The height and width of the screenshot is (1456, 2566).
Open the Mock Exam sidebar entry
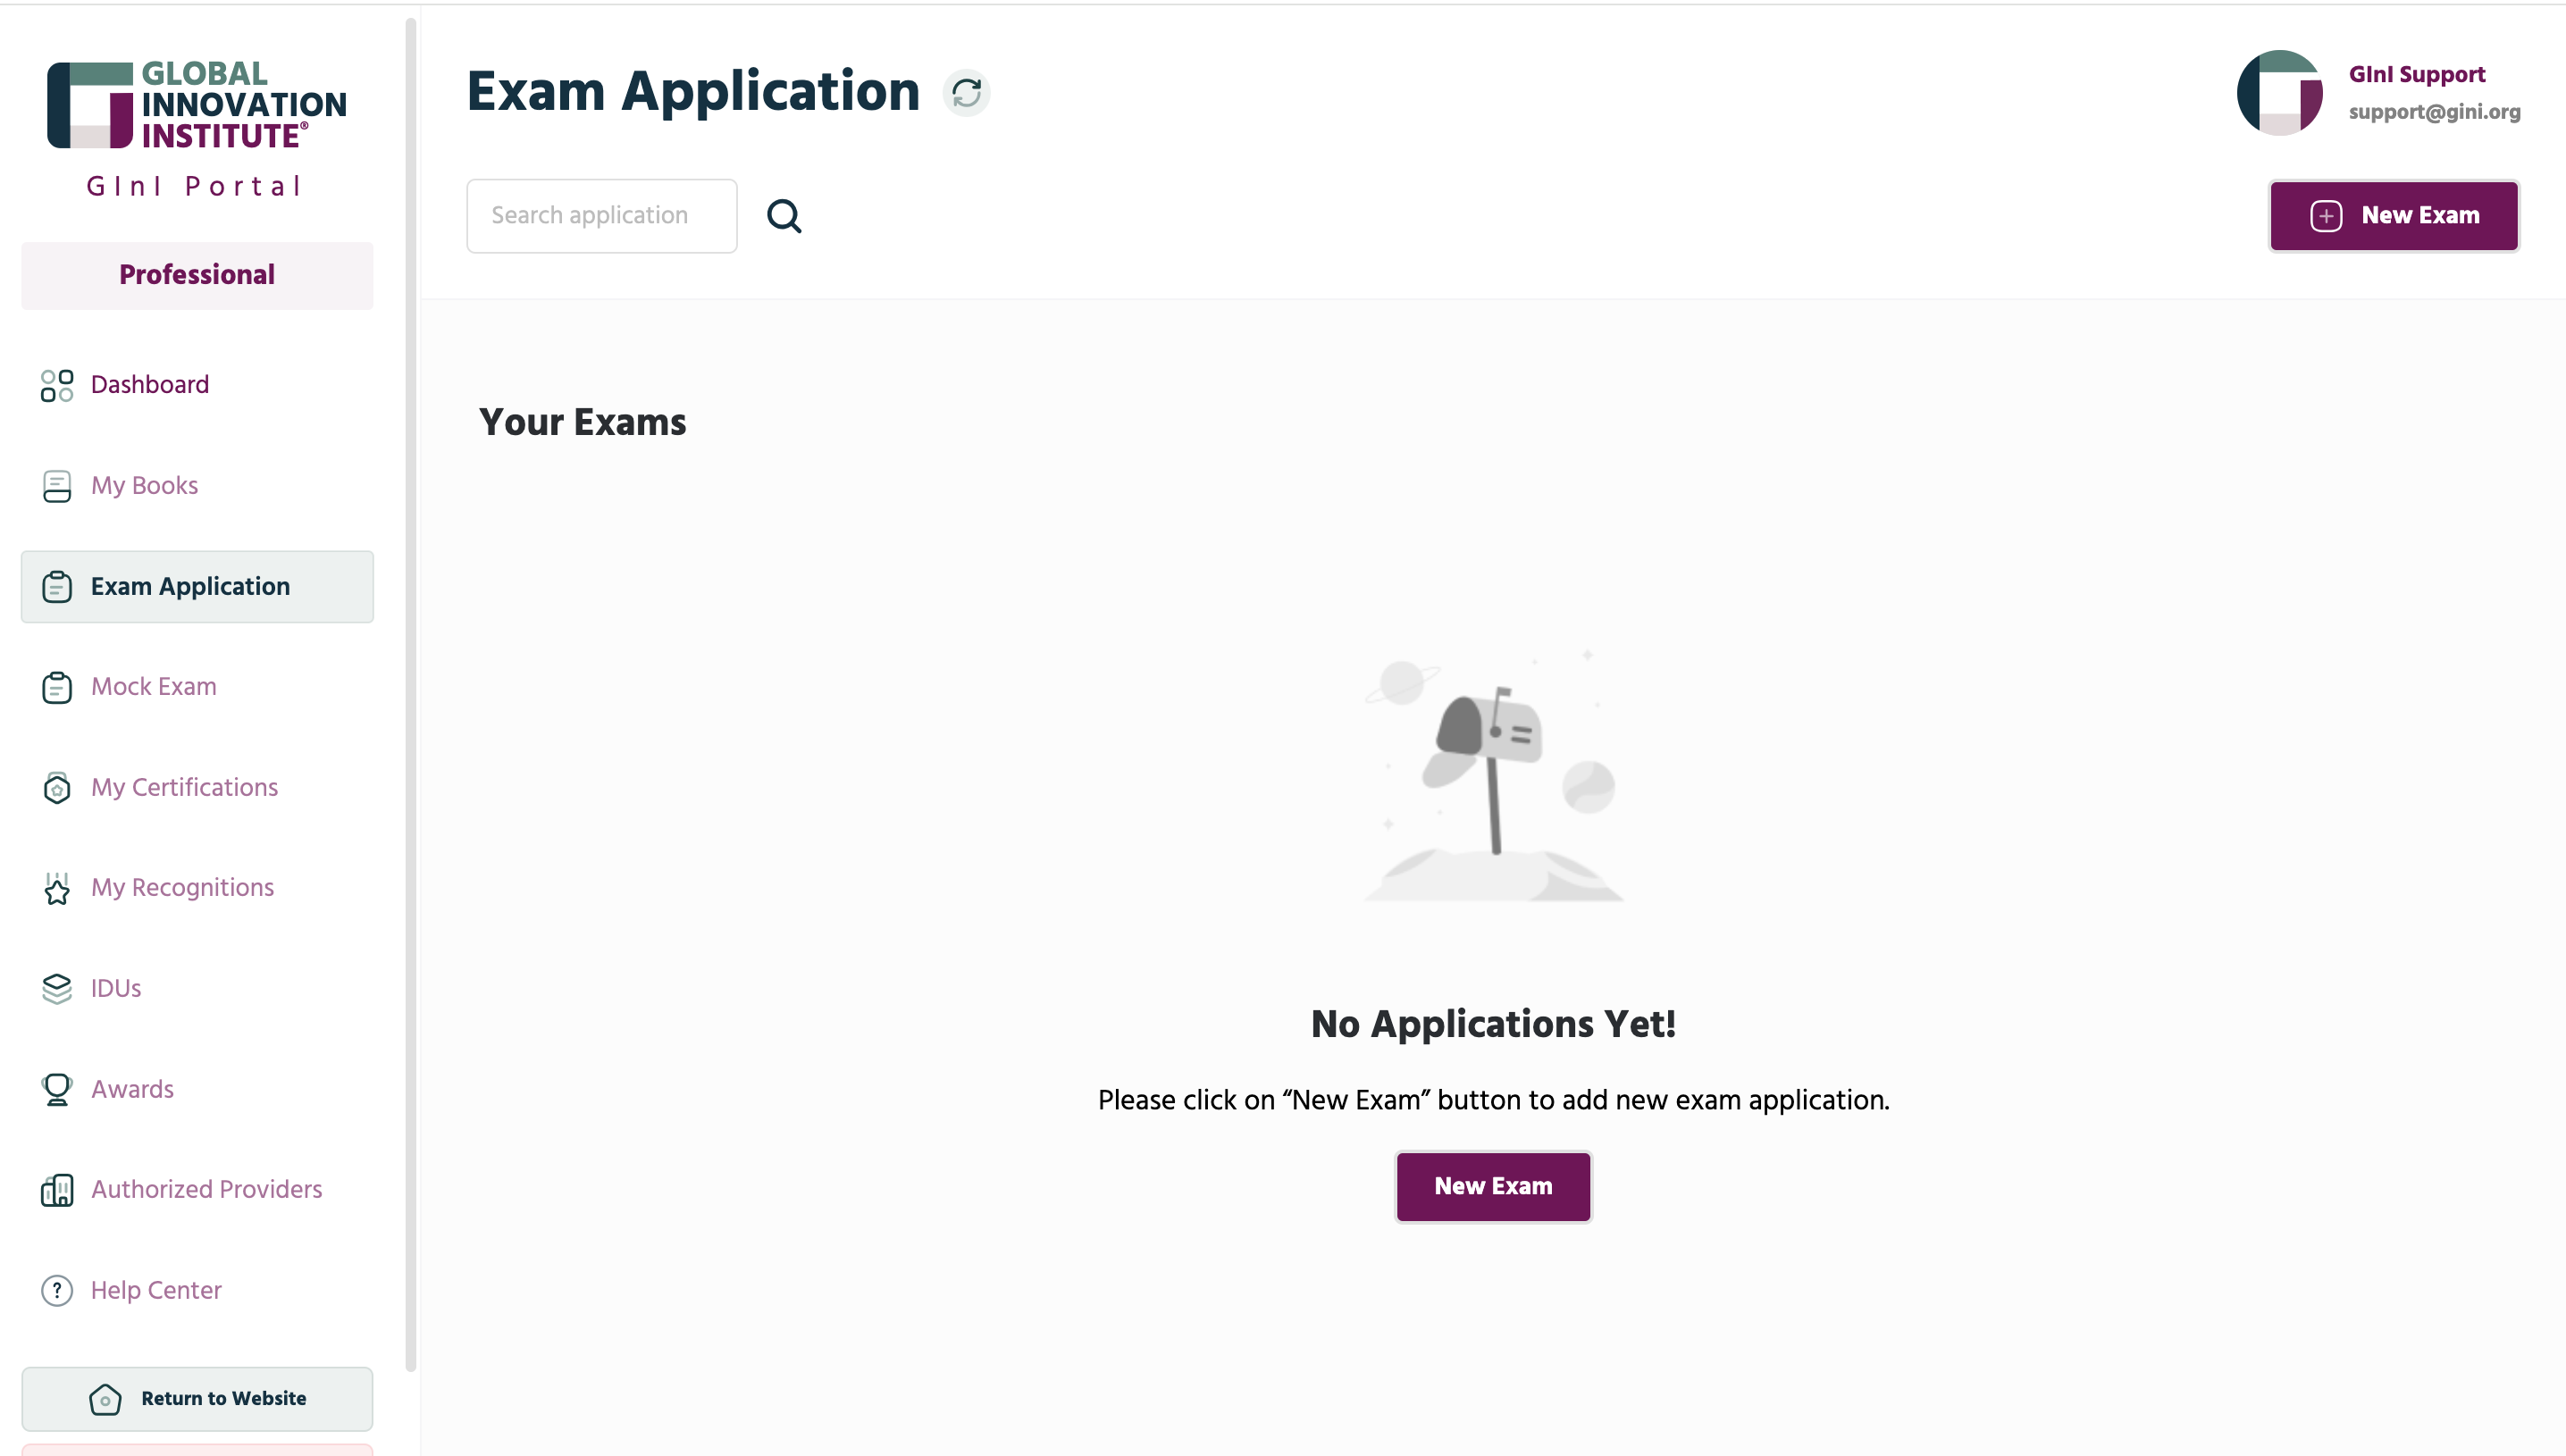(x=154, y=687)
